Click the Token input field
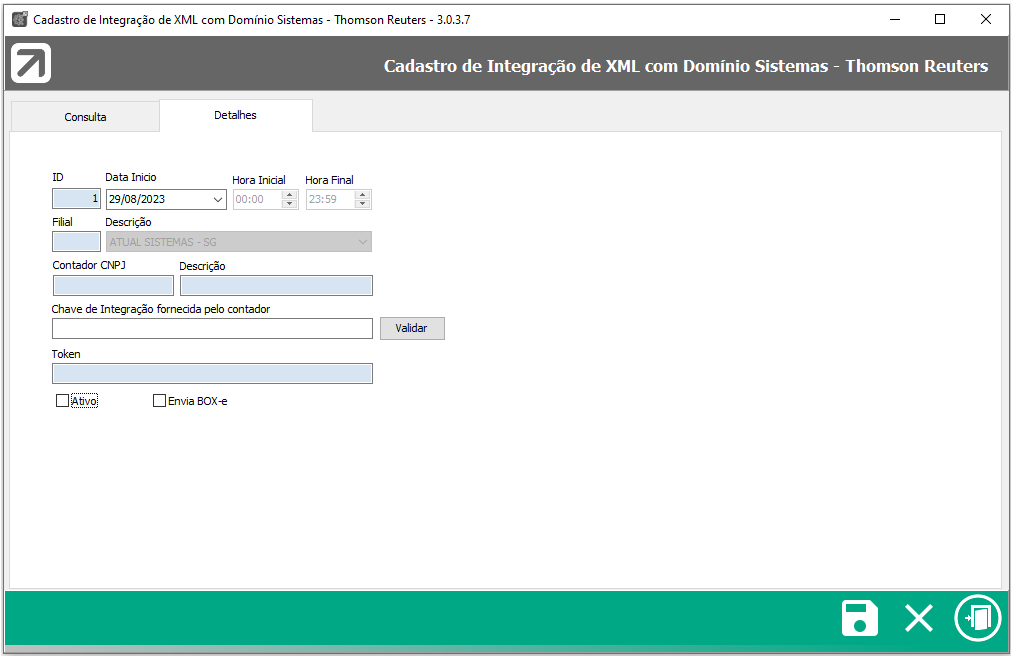Screen dimensions: 1011x656 coord(212,373)
